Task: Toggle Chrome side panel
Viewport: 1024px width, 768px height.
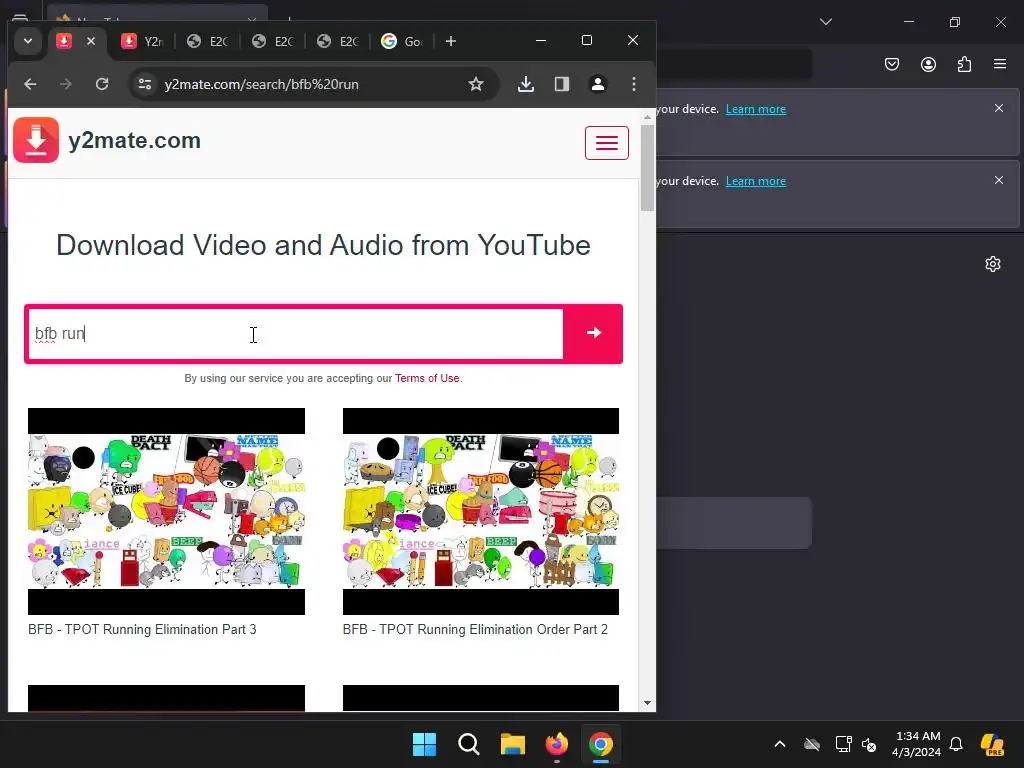Action: pos(562,84)
